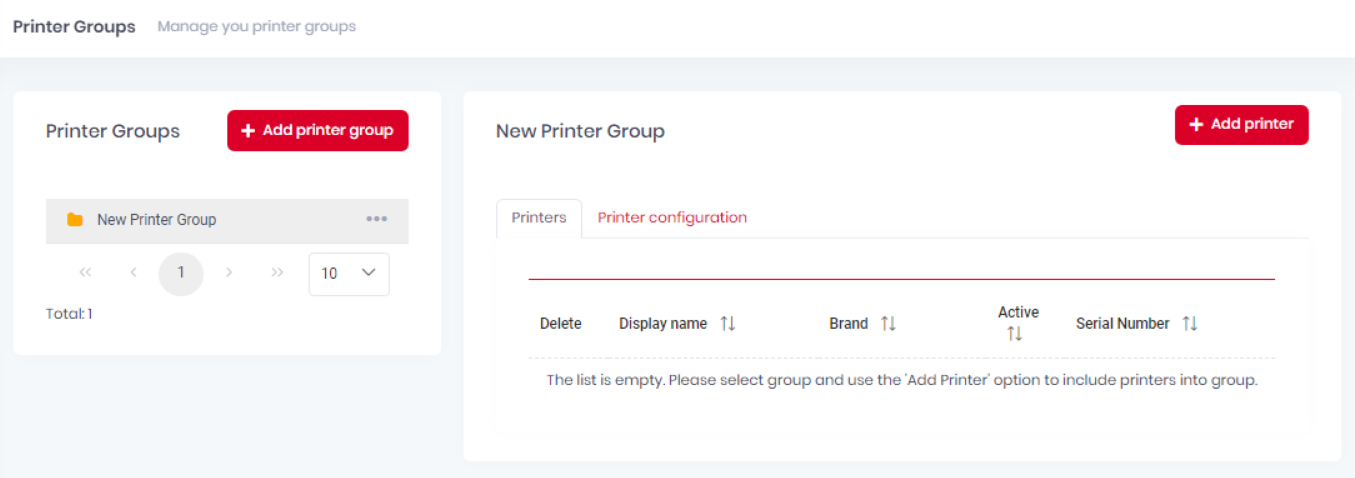1355x478 pixels.
Task: Sort by Serial Number arrows
Action: 1190,323
